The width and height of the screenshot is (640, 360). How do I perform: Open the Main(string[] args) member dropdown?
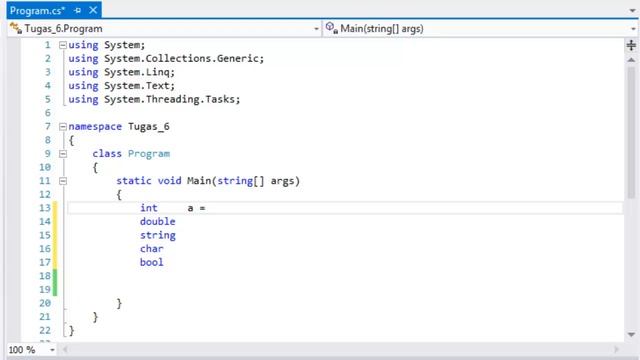[x=633, y=29]
